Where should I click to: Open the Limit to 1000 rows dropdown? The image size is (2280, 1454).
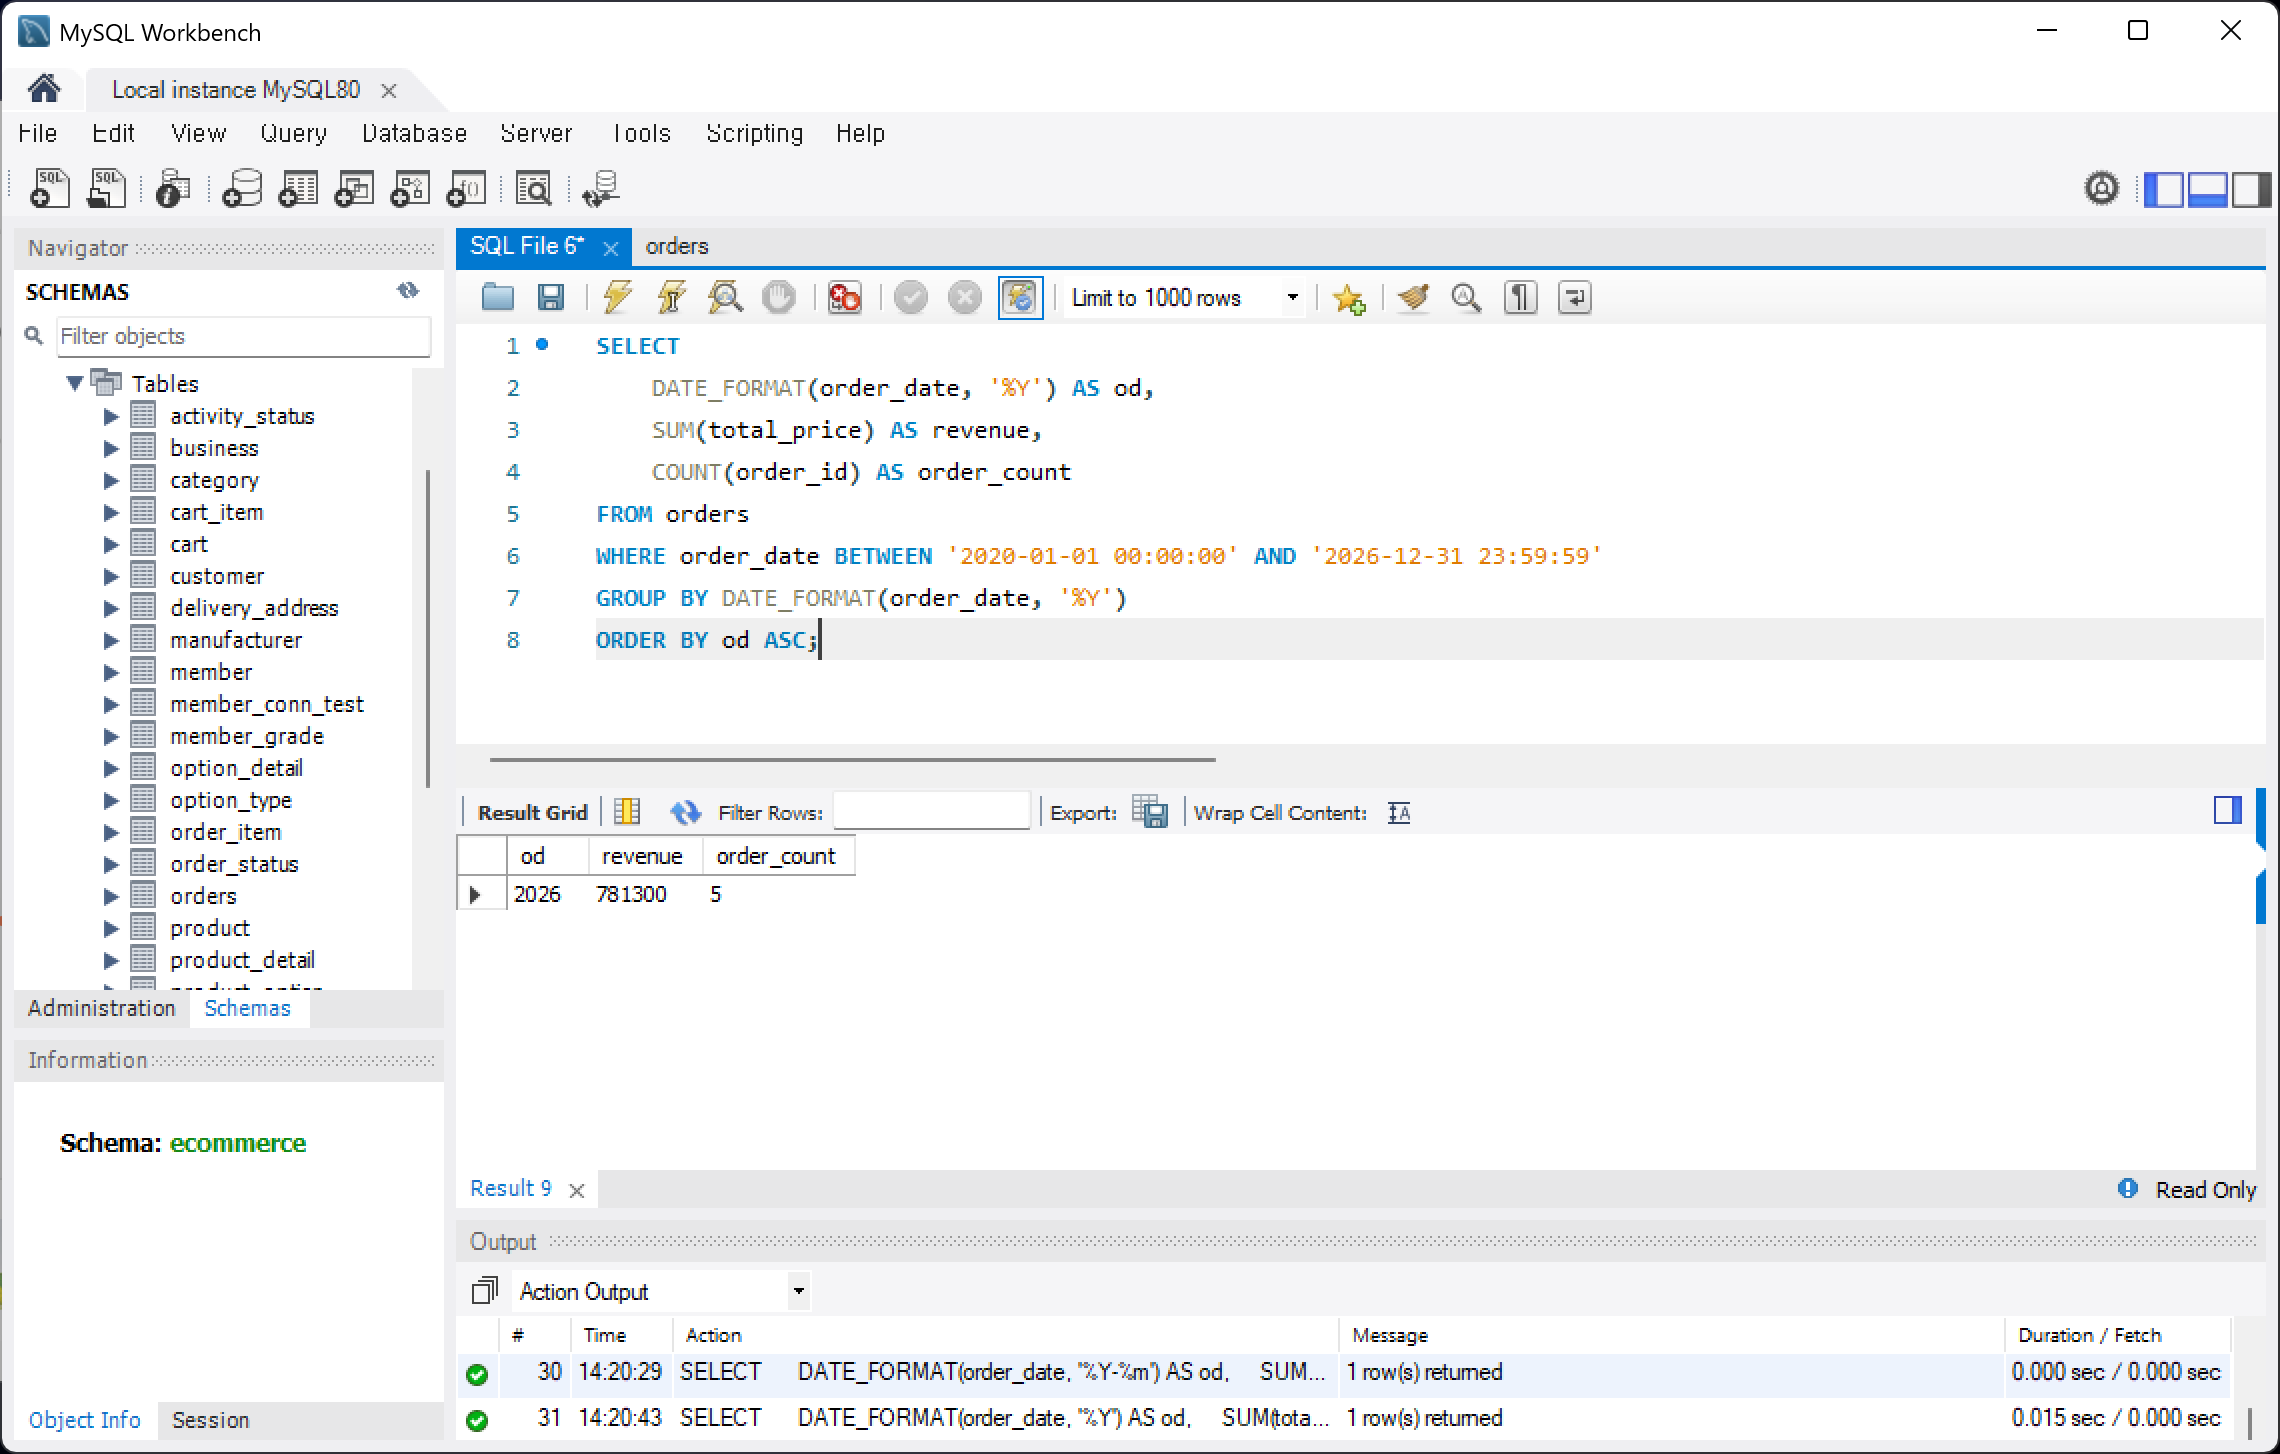[1184, 297]
